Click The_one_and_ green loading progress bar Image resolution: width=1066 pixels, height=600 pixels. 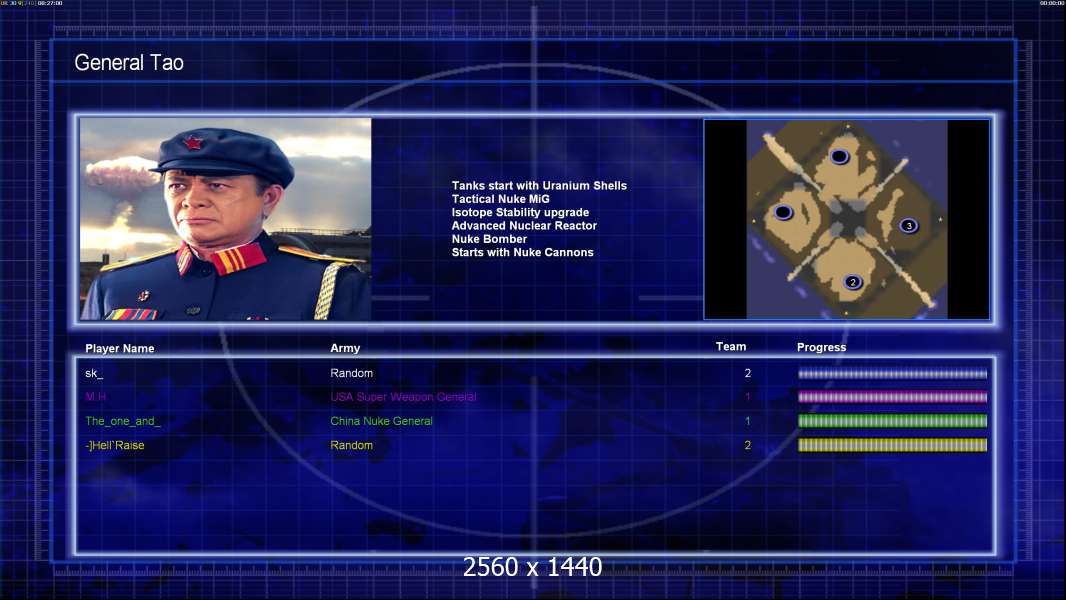point(892,421)
